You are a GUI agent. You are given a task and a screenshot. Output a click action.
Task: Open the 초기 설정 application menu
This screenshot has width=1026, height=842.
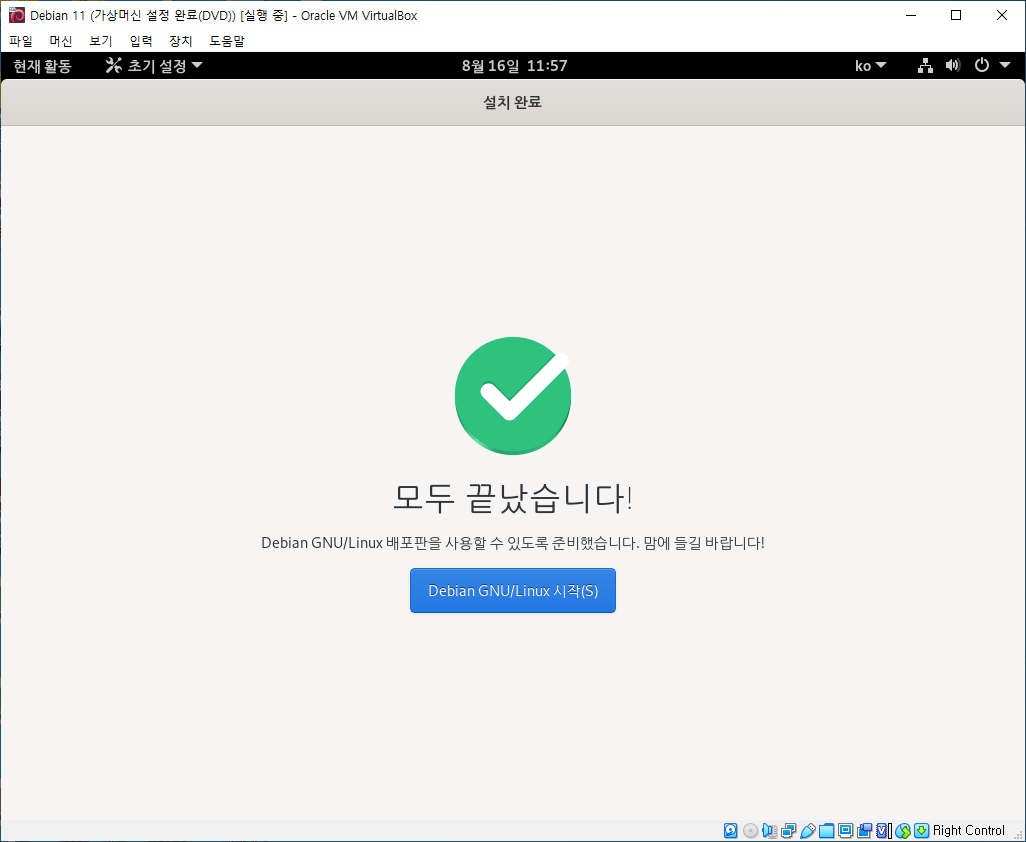[x=154, y=65]
